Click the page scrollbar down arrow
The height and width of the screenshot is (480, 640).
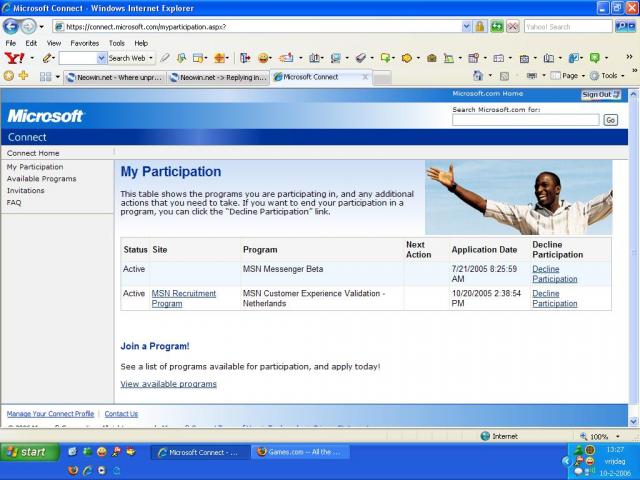pos(633,421)
